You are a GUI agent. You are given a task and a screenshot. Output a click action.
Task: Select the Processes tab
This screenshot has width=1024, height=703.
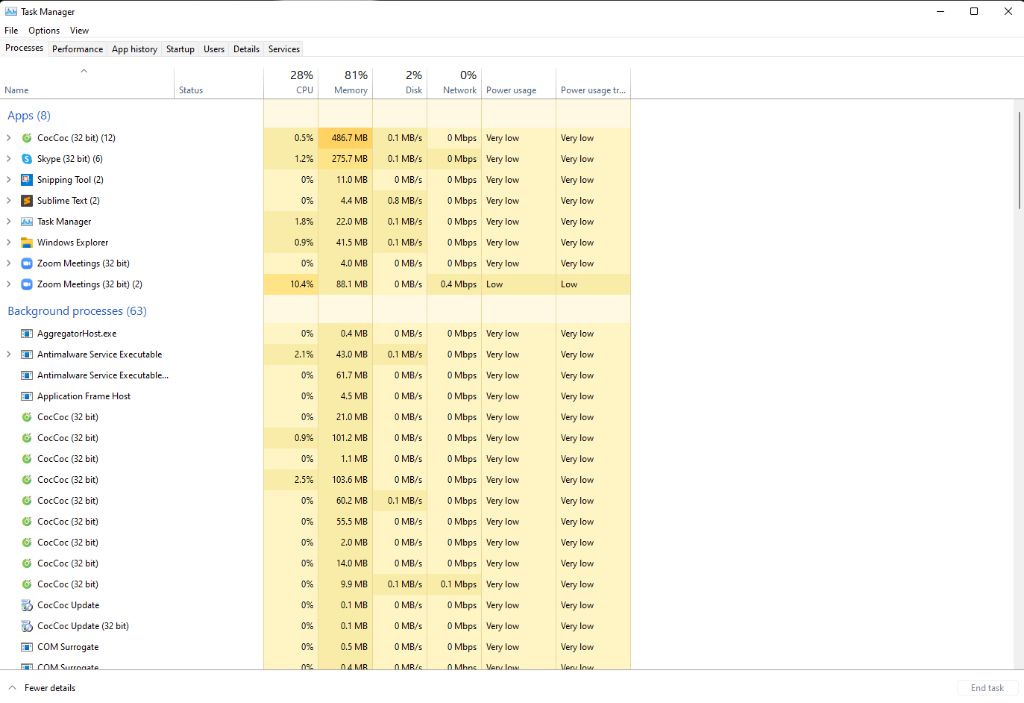24,48
